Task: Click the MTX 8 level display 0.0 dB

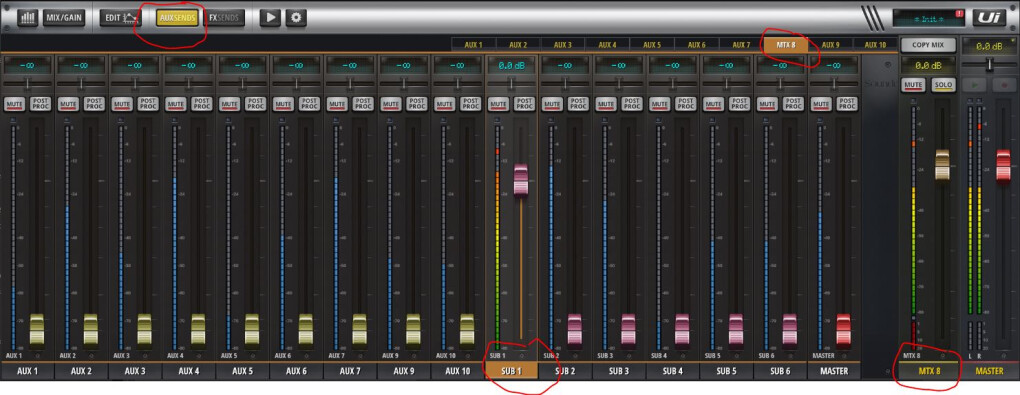Action: click(928, 66)
